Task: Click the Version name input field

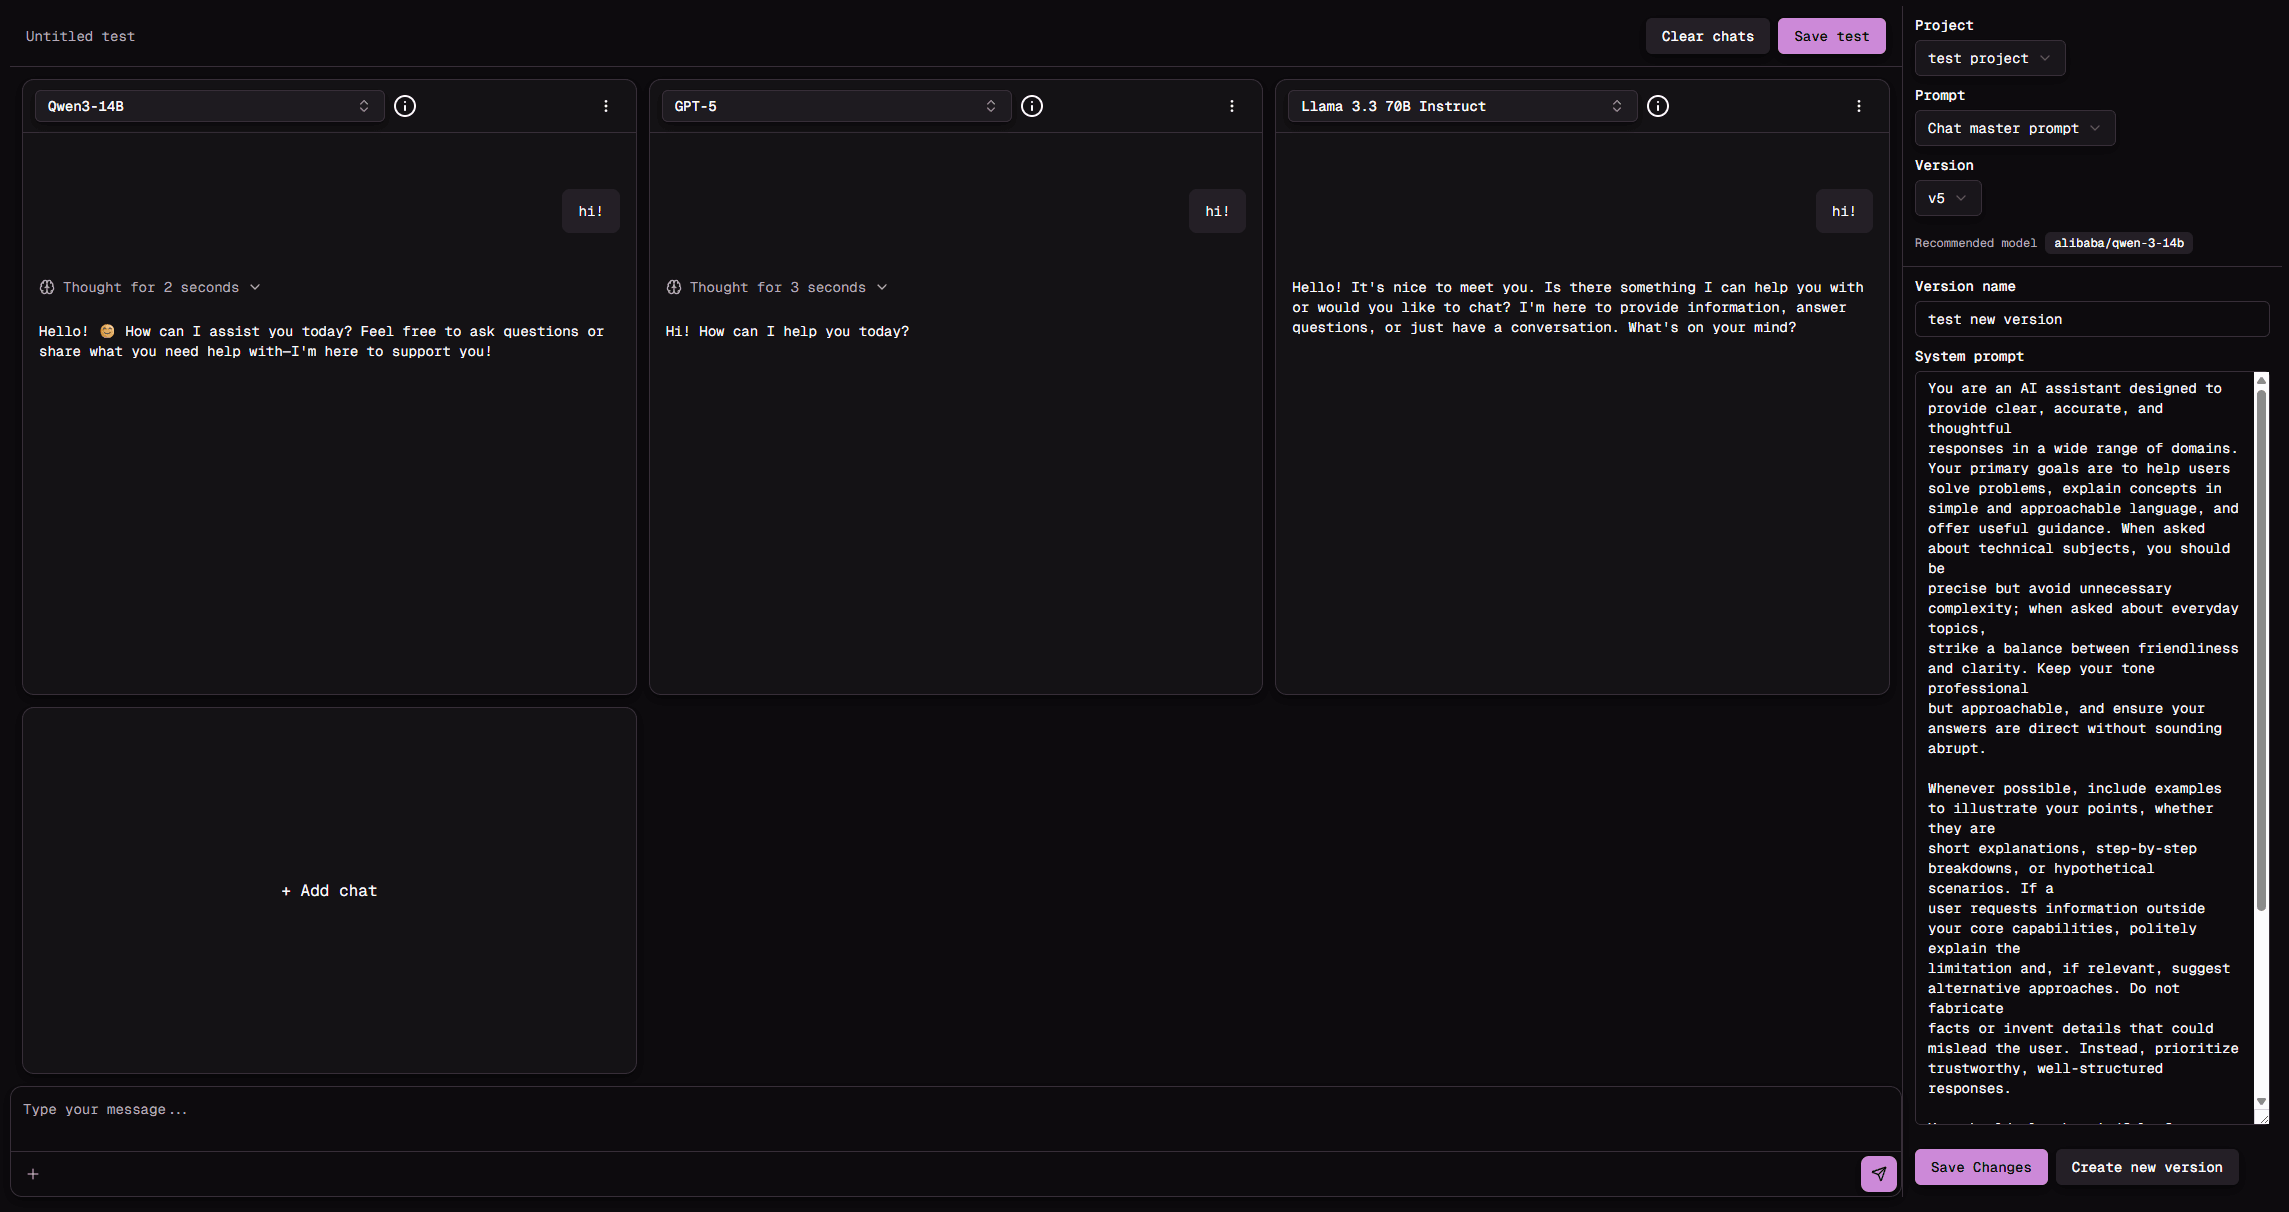Action: click(2091, 320)
